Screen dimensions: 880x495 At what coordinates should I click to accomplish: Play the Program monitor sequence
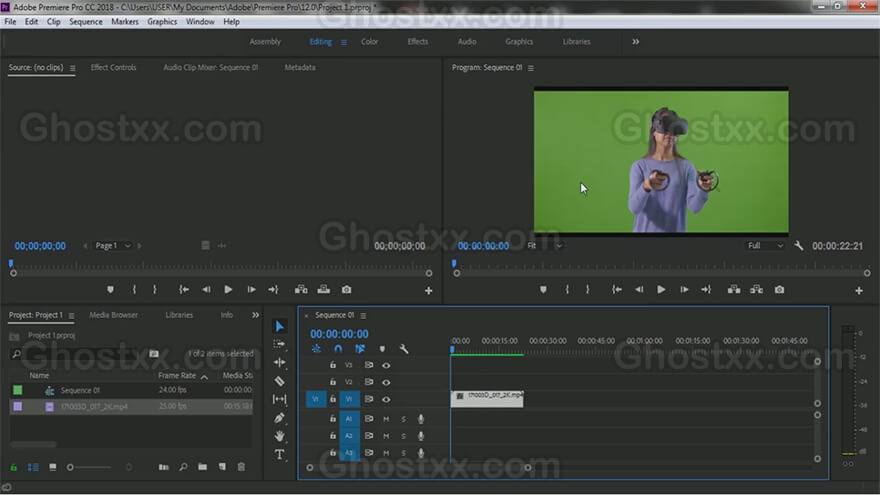(x=661, y=290)
